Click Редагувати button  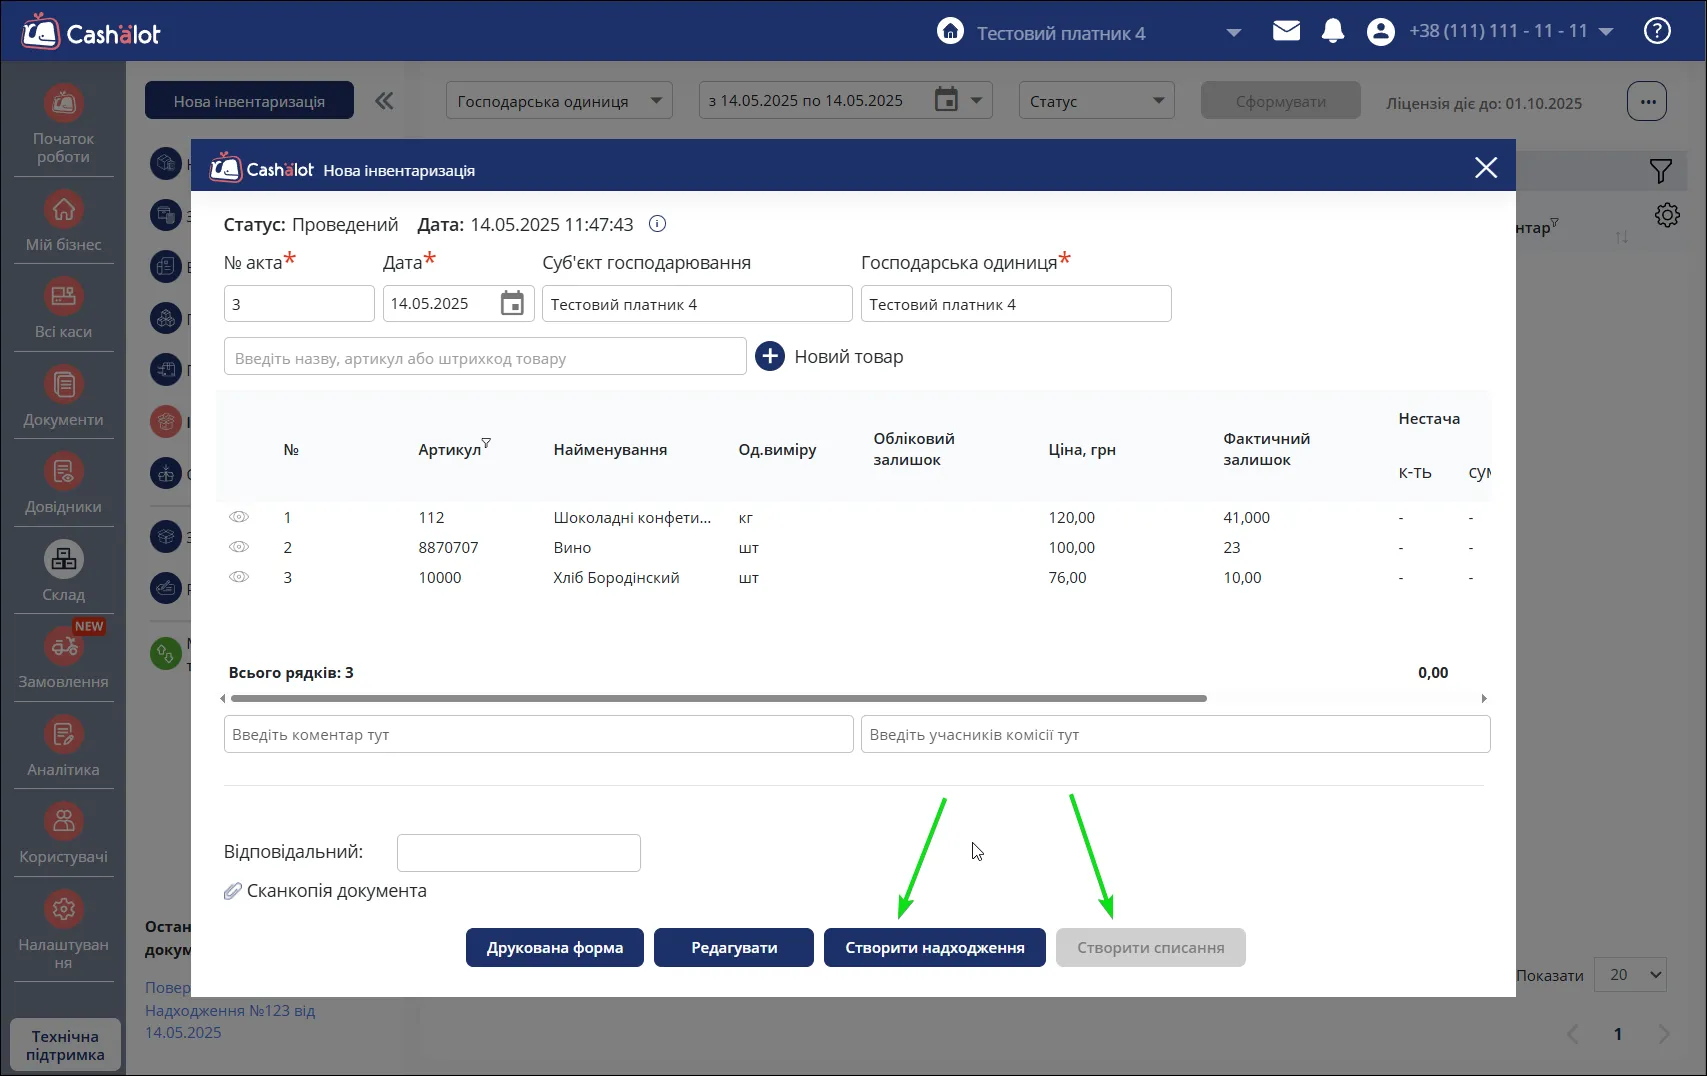[x=734, y=947]
